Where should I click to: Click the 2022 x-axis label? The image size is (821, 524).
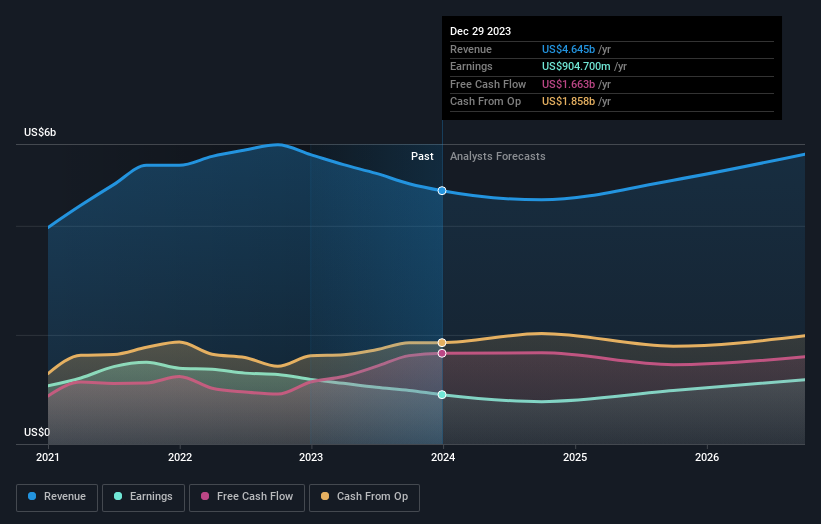point(180,457)
